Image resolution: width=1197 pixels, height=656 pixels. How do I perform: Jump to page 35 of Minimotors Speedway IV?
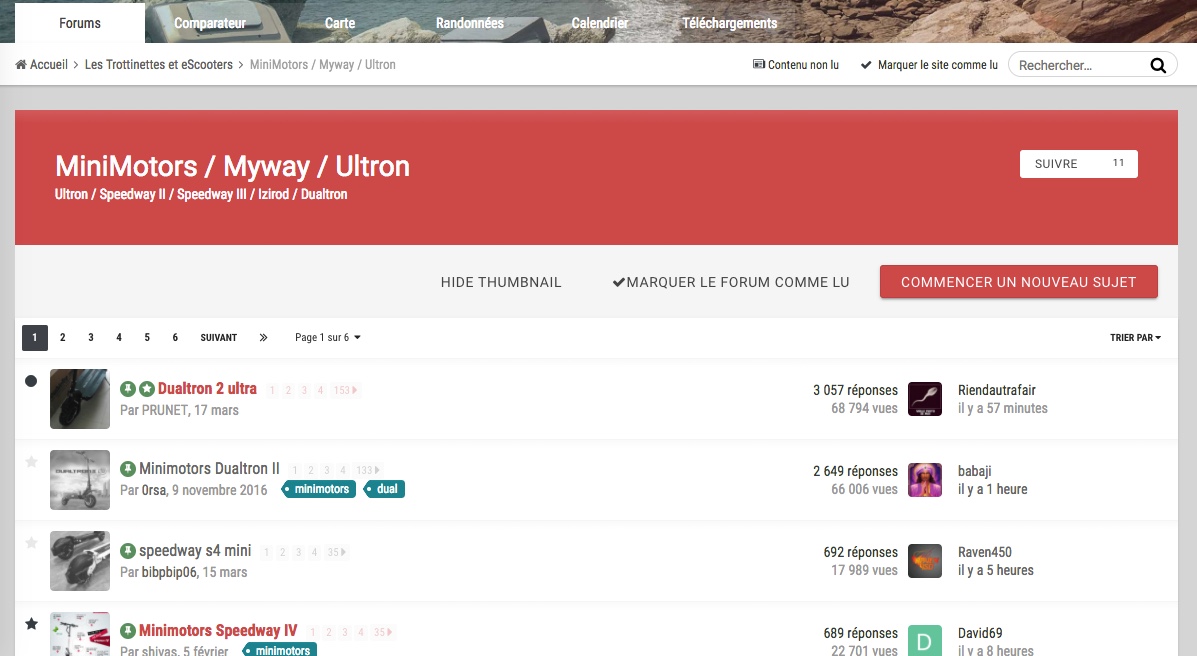(x=383, y=632)
